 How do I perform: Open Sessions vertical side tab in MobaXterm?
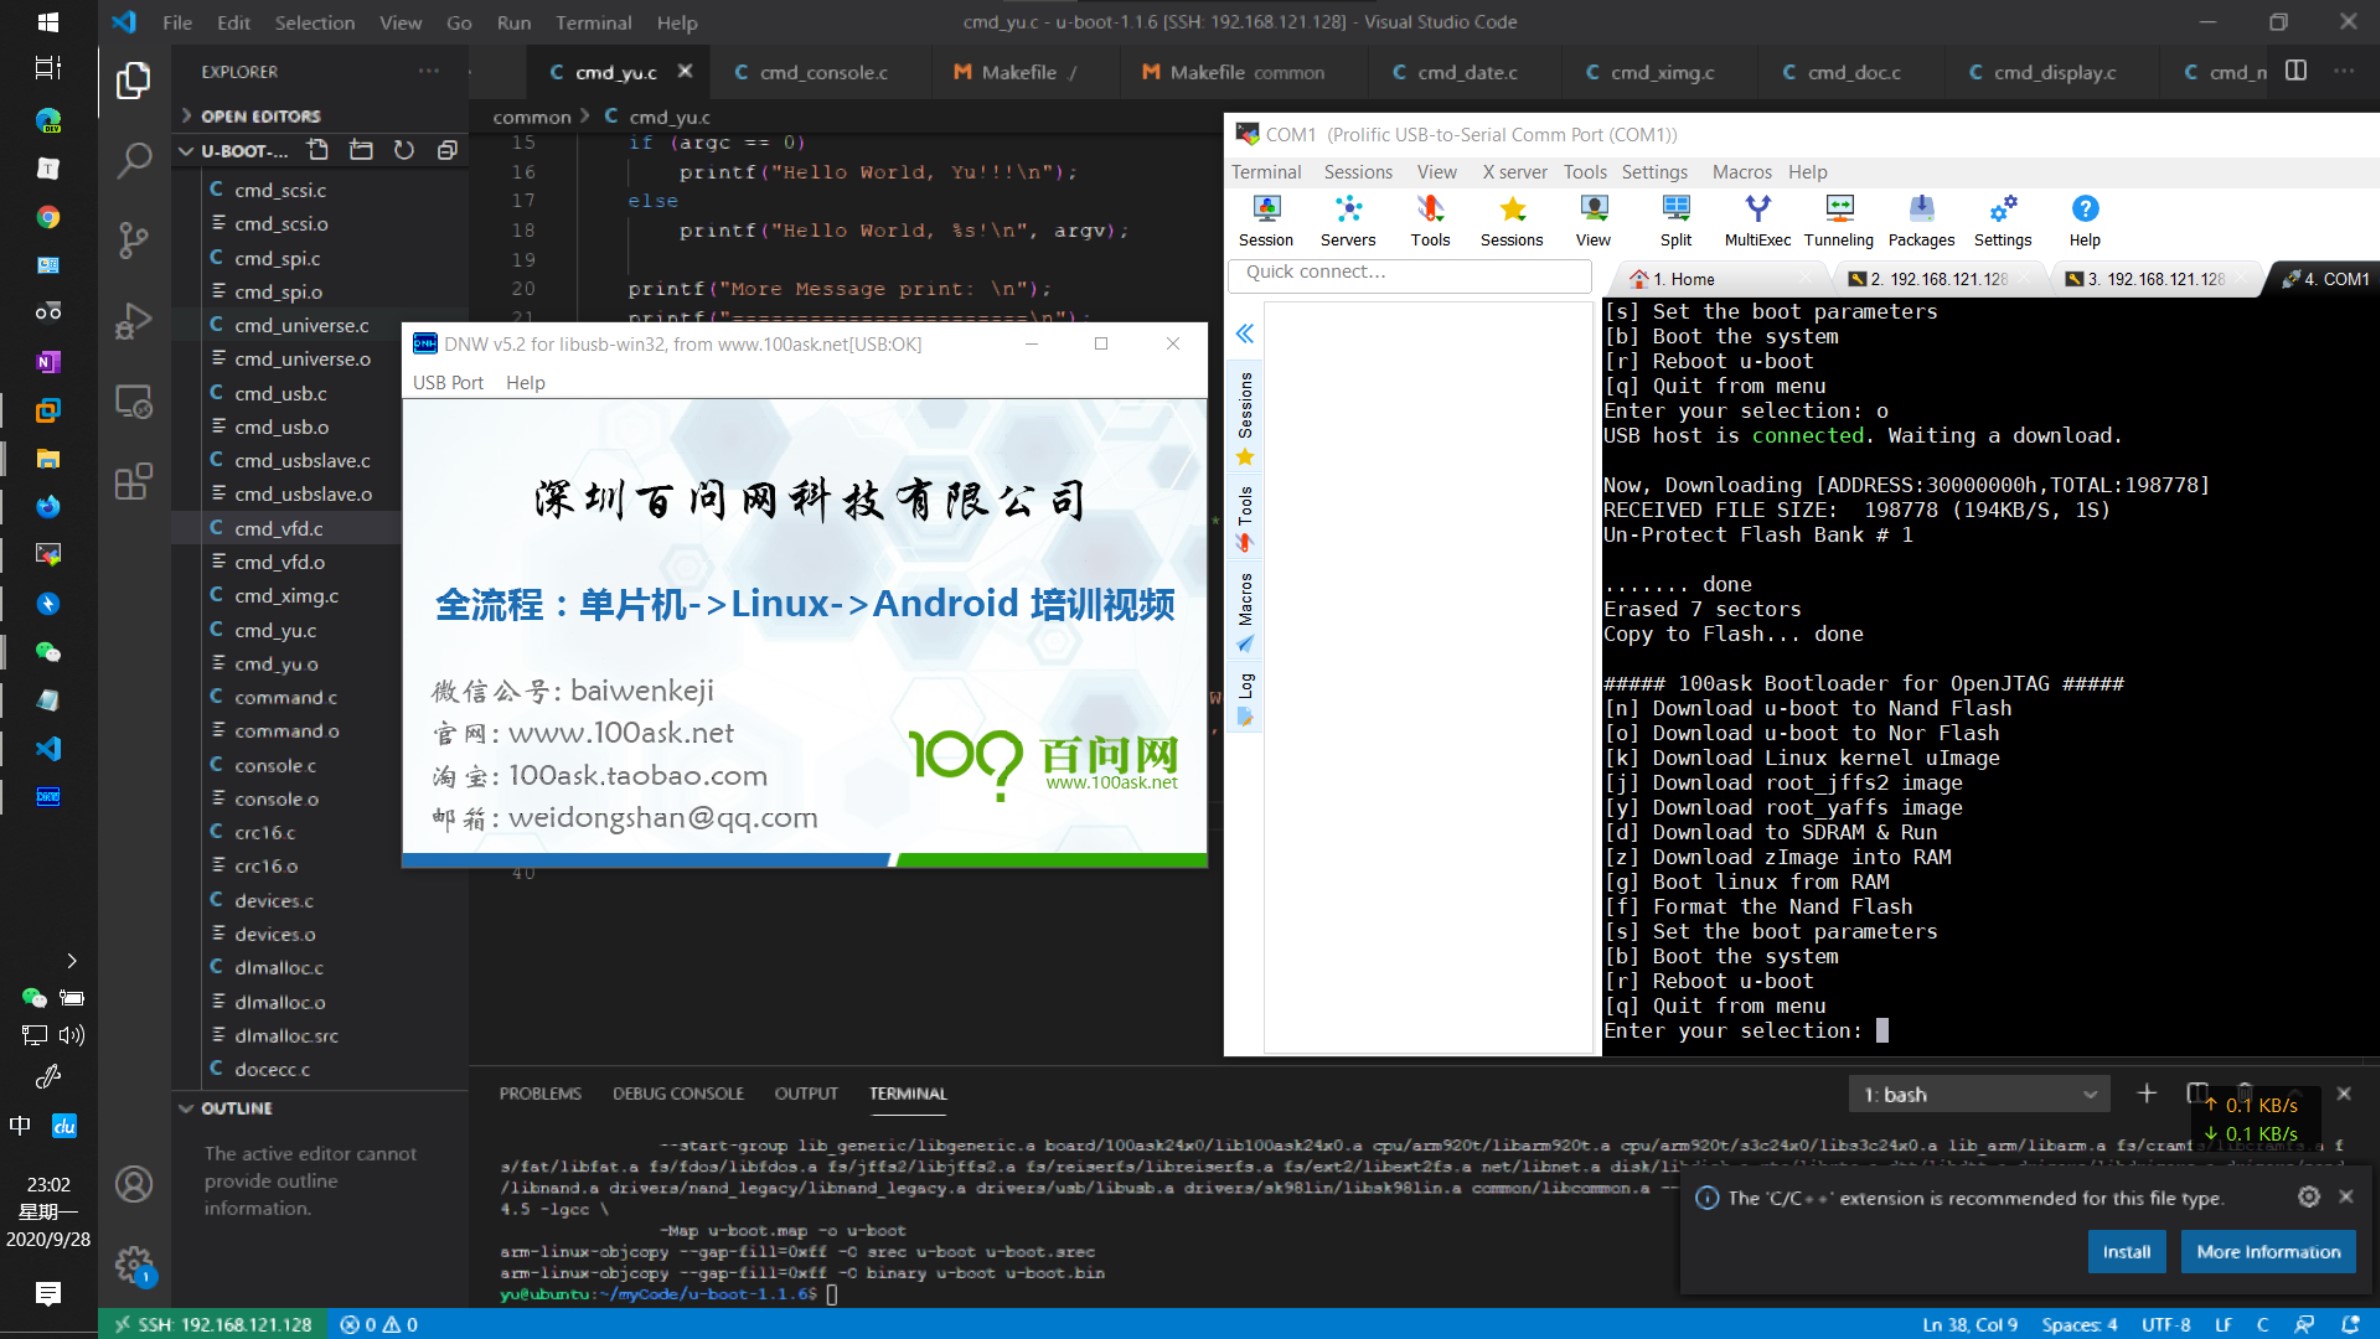(x=1245, y=416)
